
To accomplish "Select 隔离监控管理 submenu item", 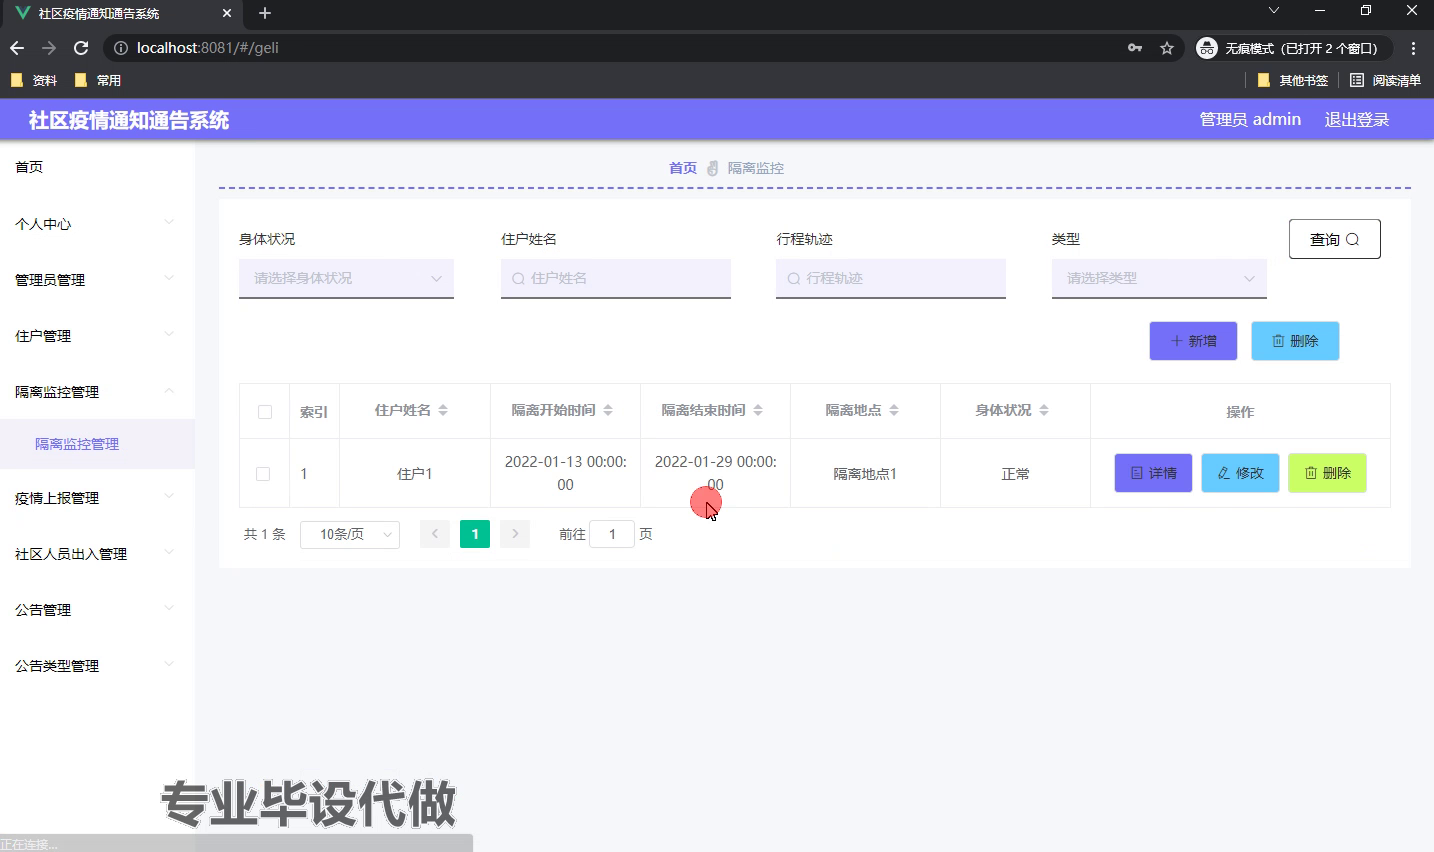I will pos(97,444).
